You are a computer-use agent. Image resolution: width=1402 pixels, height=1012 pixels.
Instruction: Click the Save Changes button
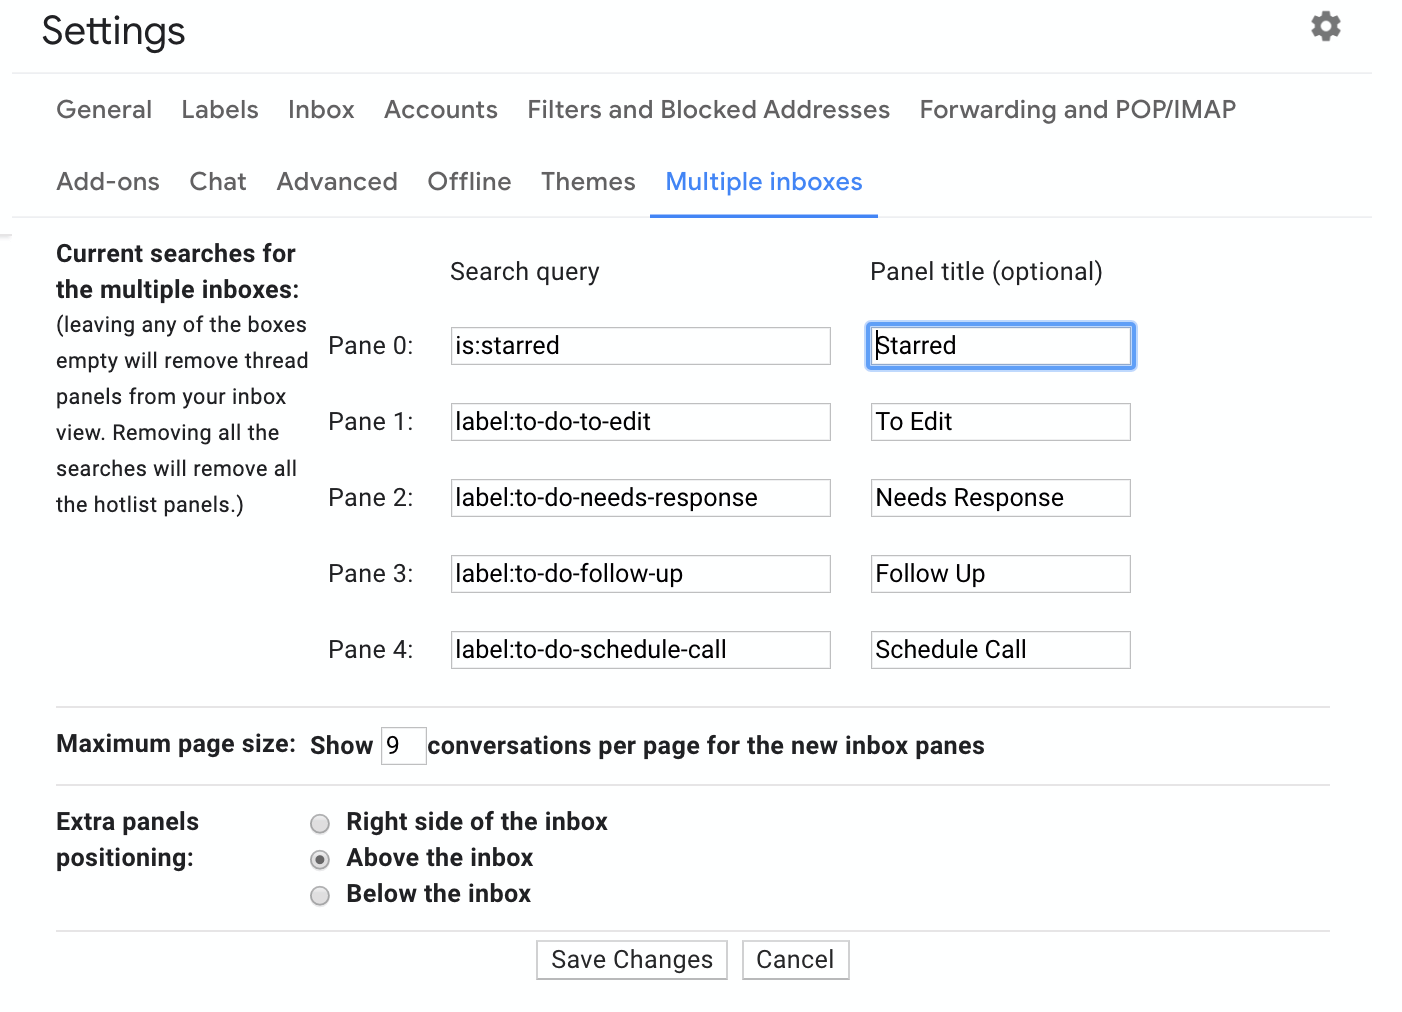coord(632,960)
